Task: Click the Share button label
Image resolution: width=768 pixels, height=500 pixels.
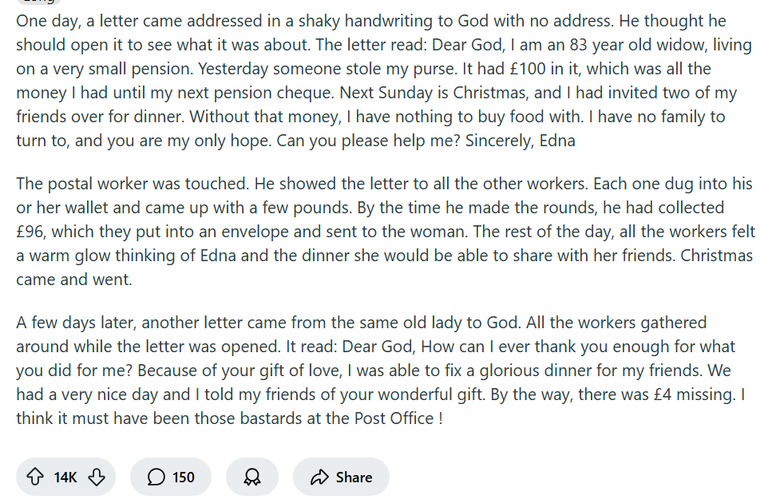Action: (354, 477)
